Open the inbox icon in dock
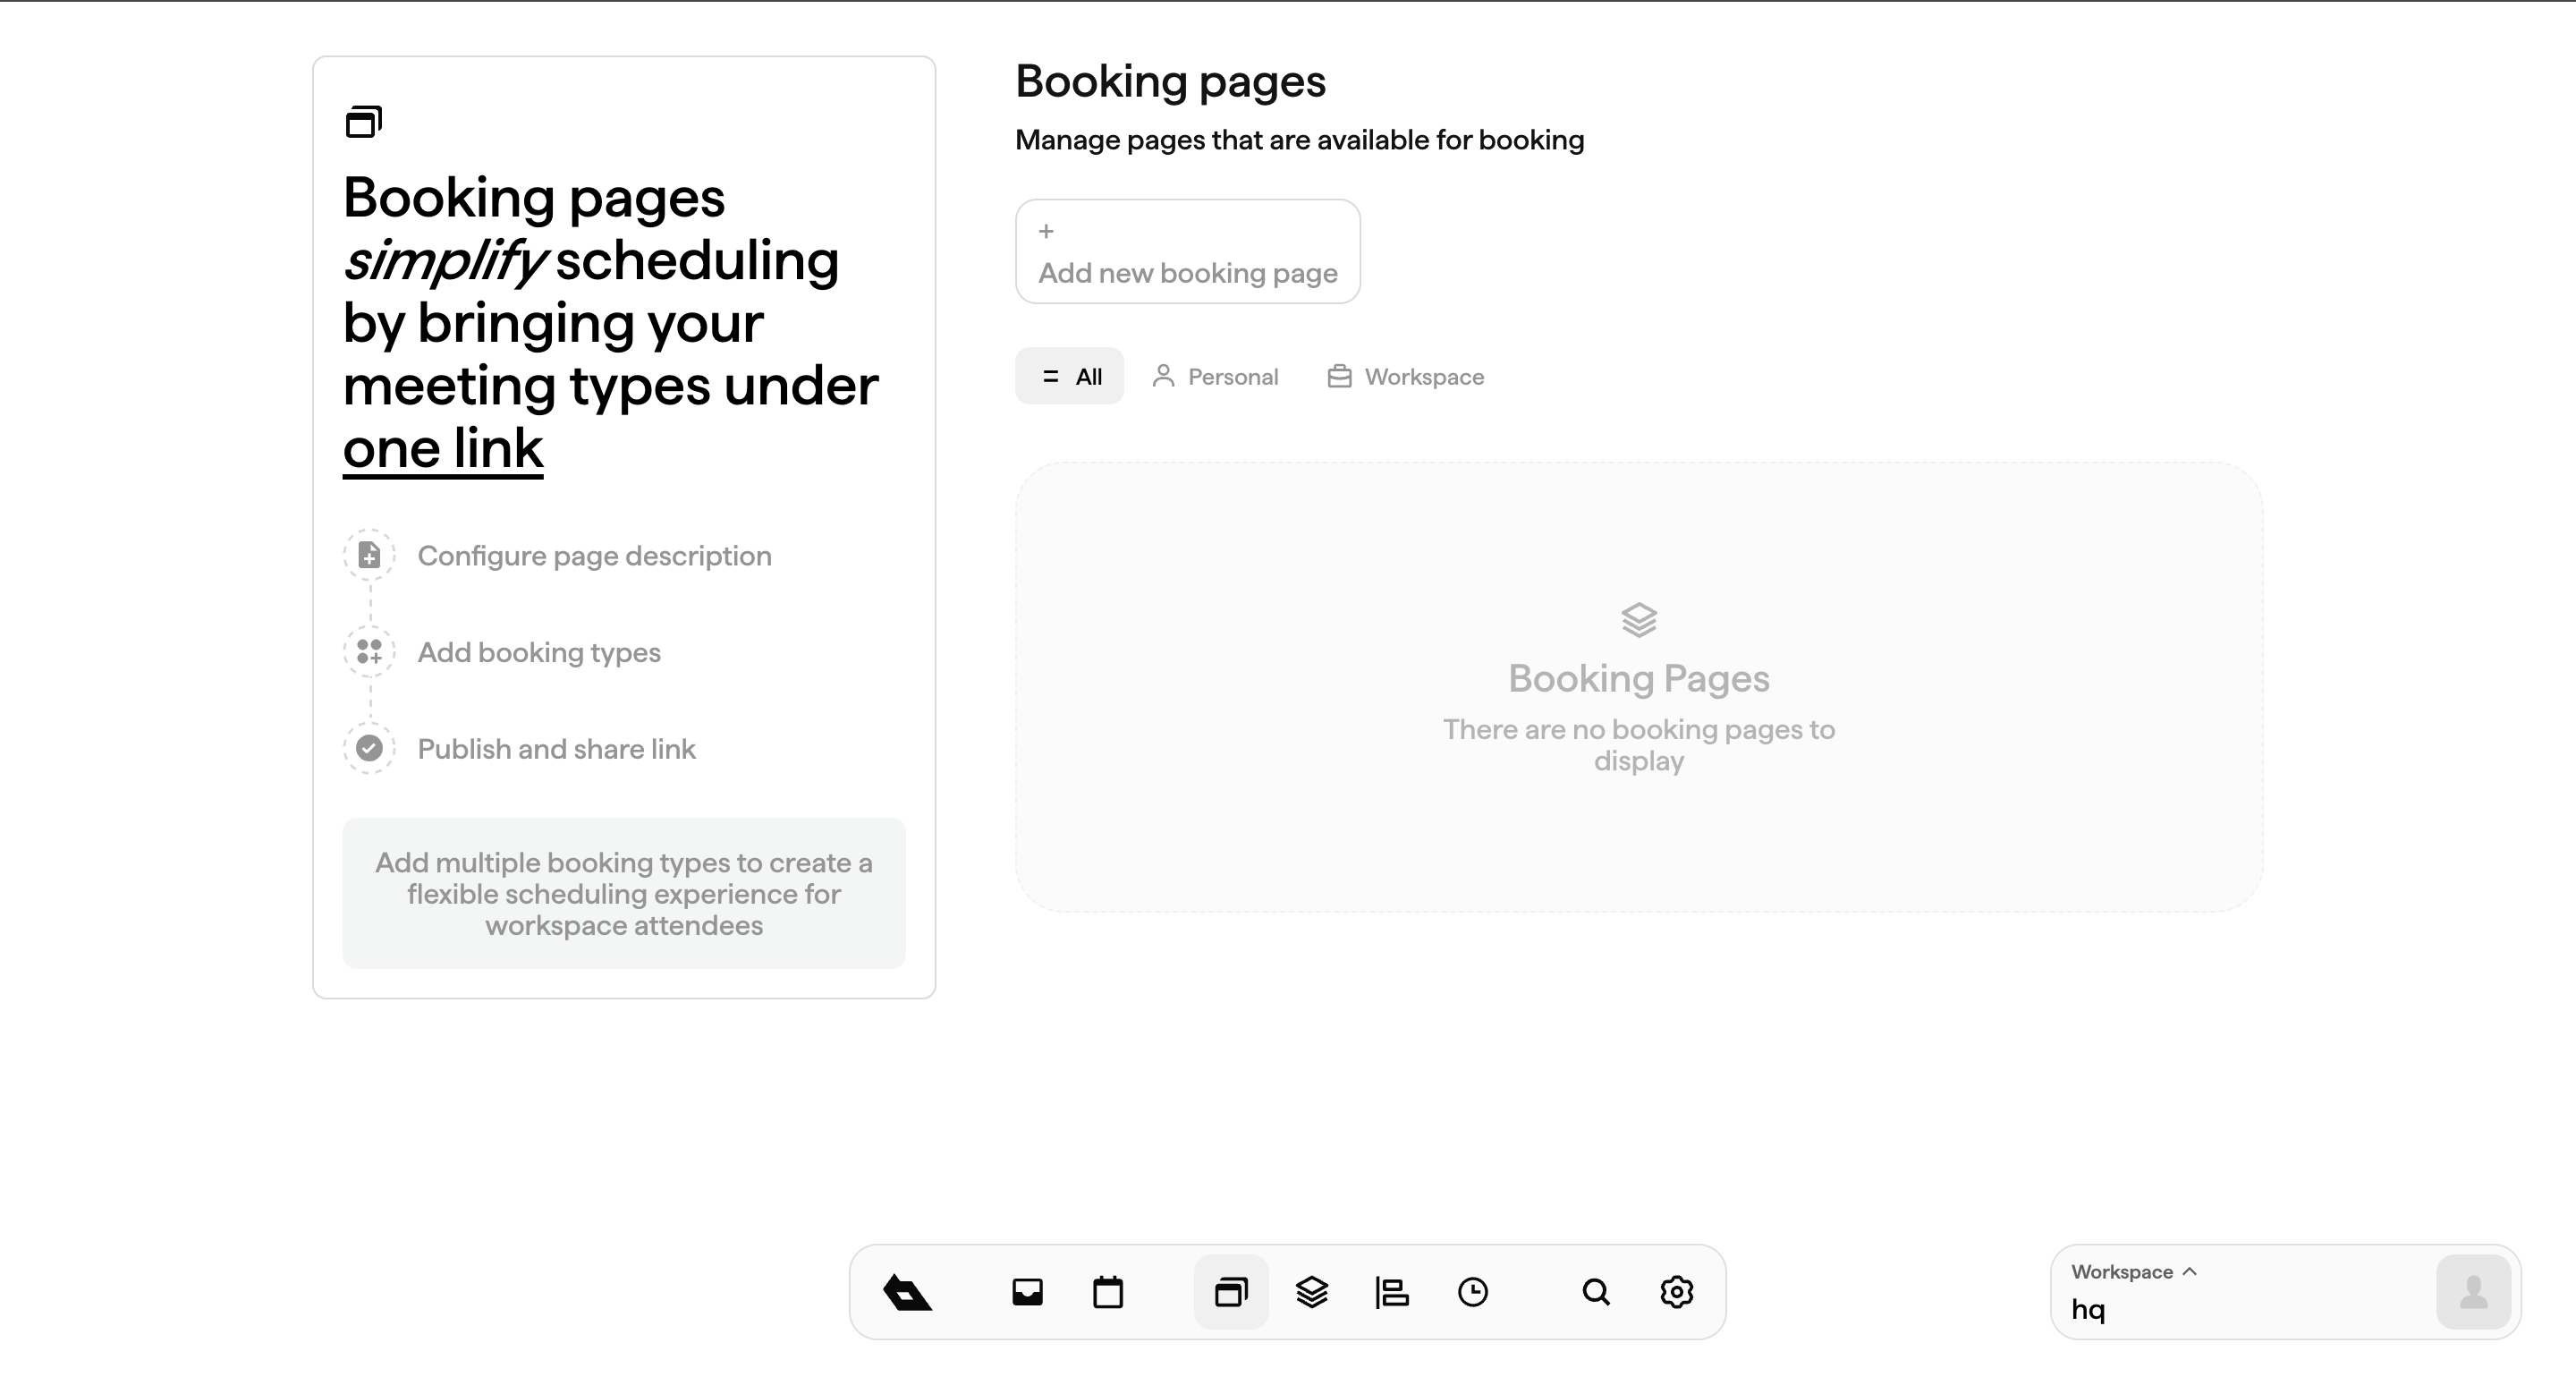 [1027, 1292]
